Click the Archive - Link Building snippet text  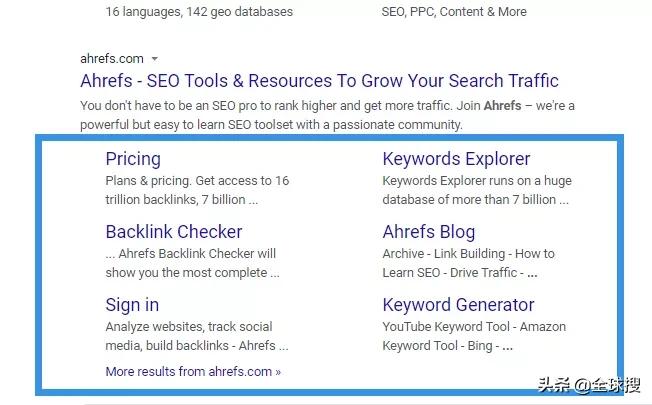point(468,263)
